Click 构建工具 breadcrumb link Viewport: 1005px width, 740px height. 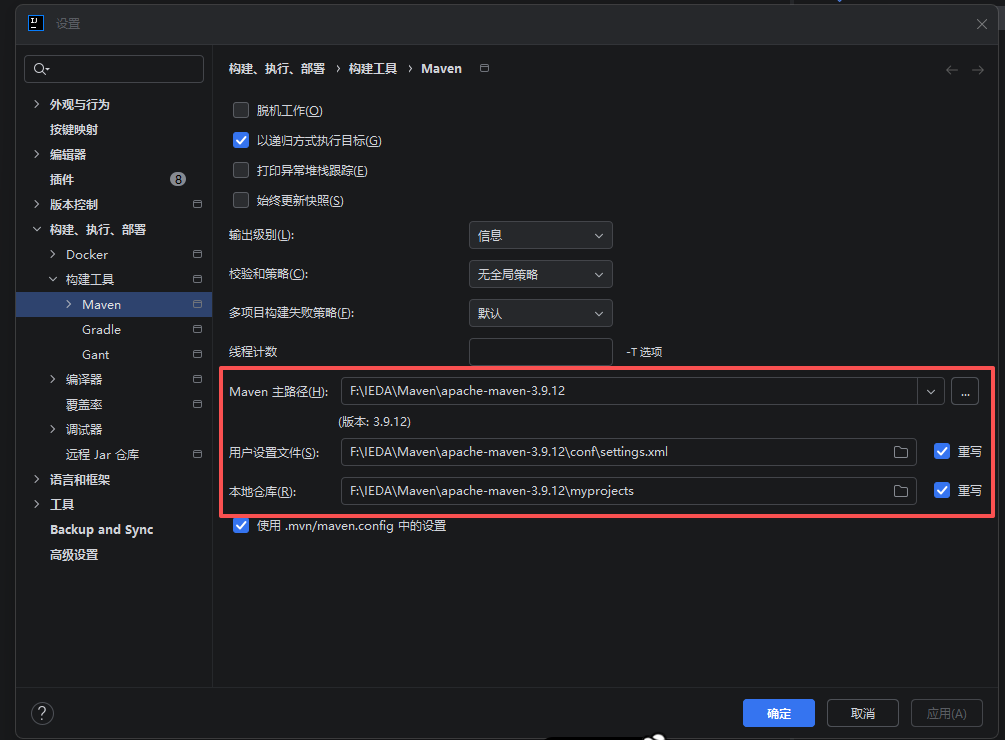click(373, 69)
